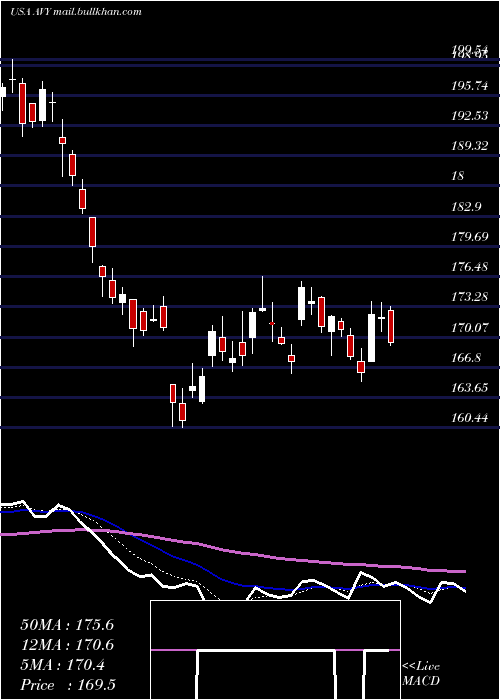Click the 170.07 price level label
Image resolution: width=500 pixels, height=700 pixels.
click(x=470, y=328)
